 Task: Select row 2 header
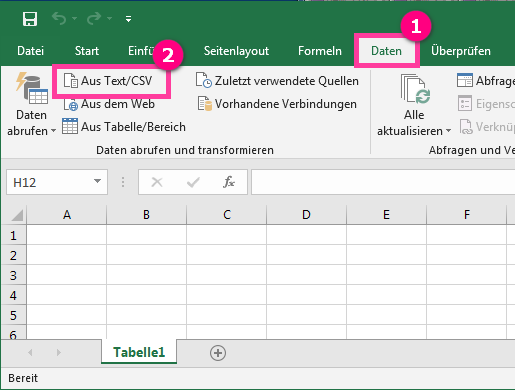14,255
